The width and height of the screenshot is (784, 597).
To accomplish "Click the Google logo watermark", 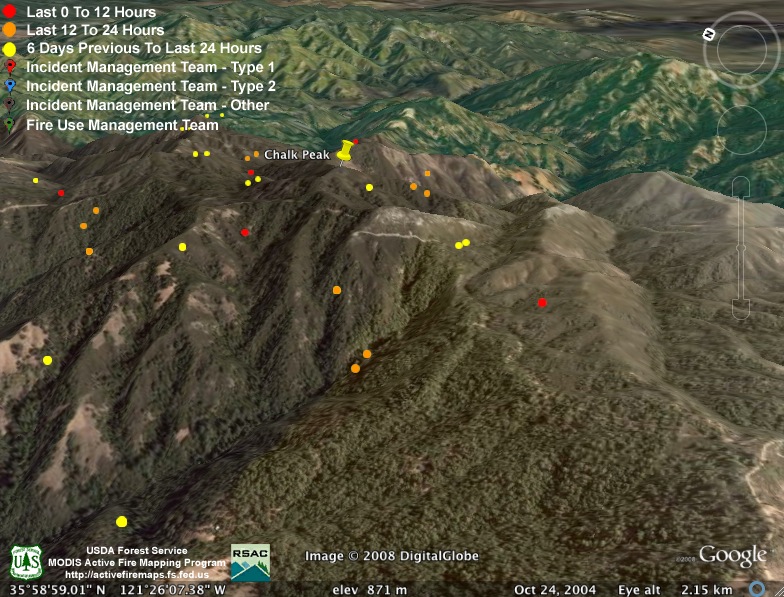I will [x=732, y=556].
